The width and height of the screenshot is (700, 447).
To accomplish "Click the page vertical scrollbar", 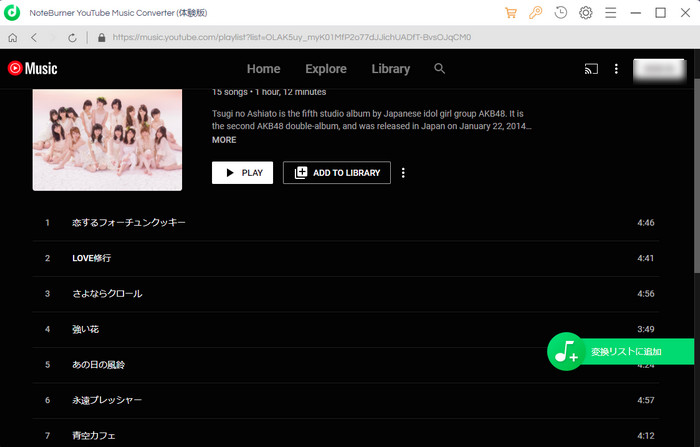I will pos(696,176).
